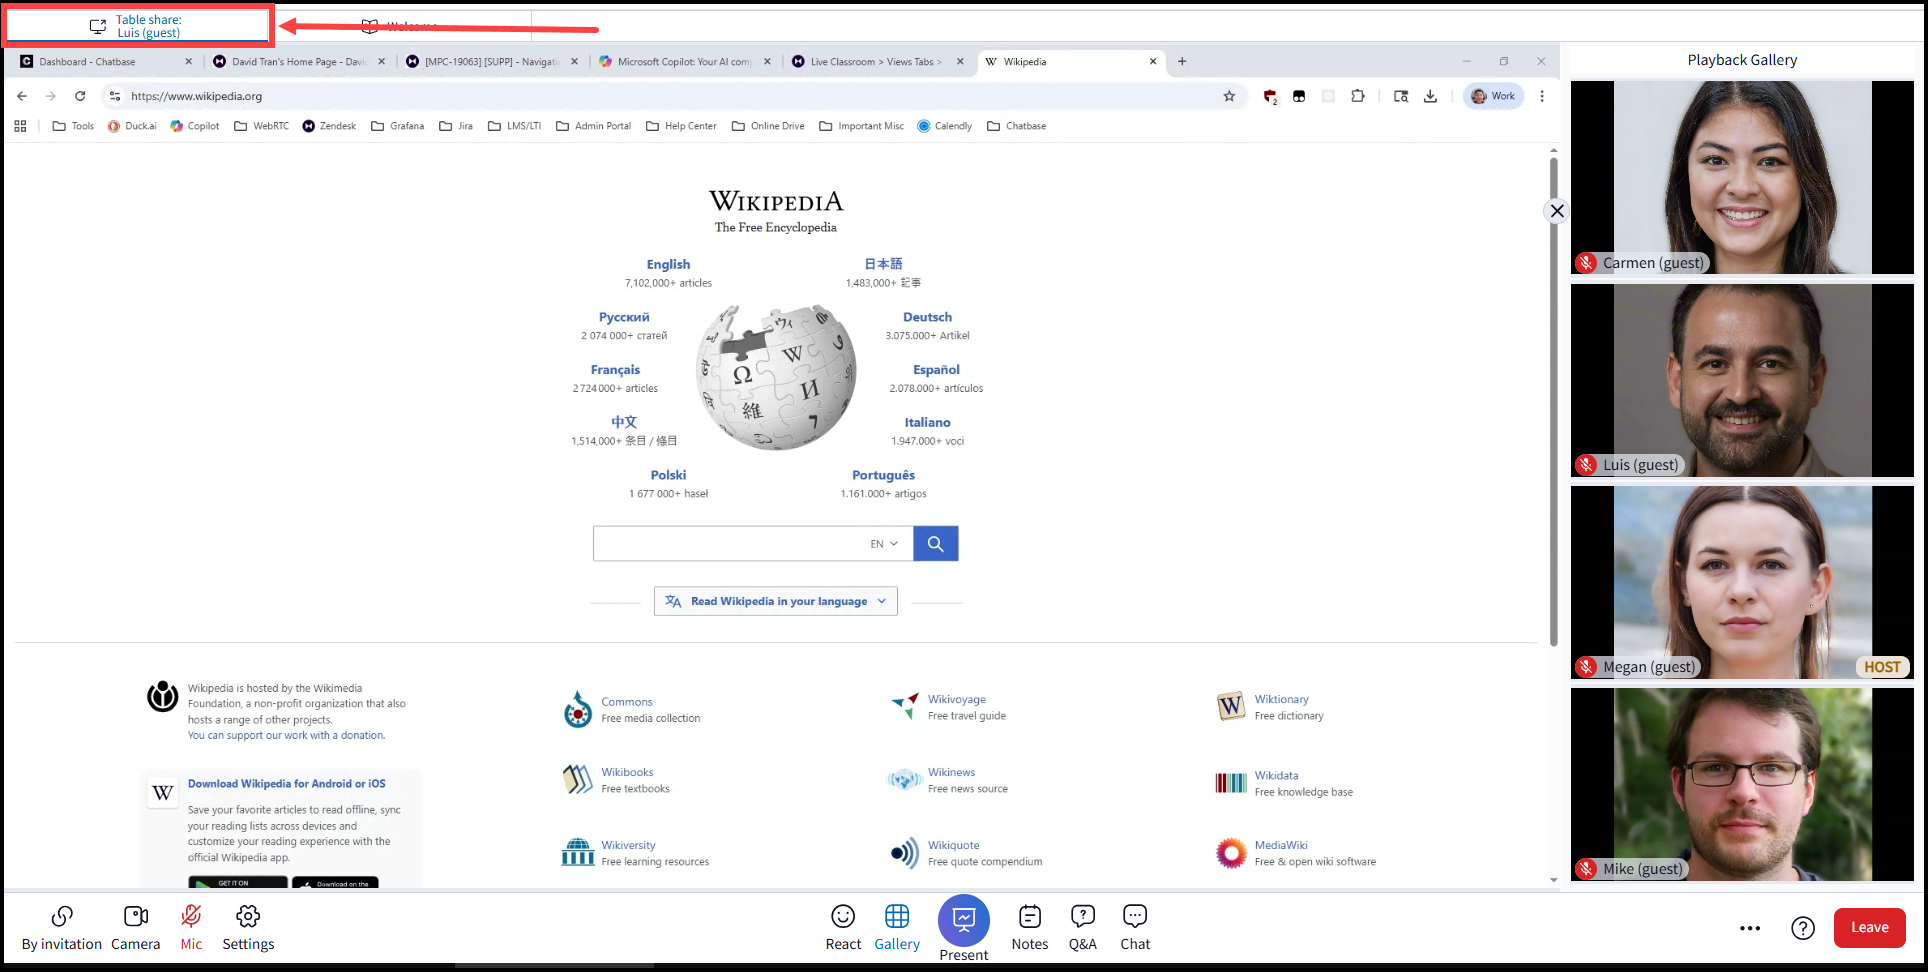
Task: Open the English Wikipedia link
Action: tap(668, 264)
